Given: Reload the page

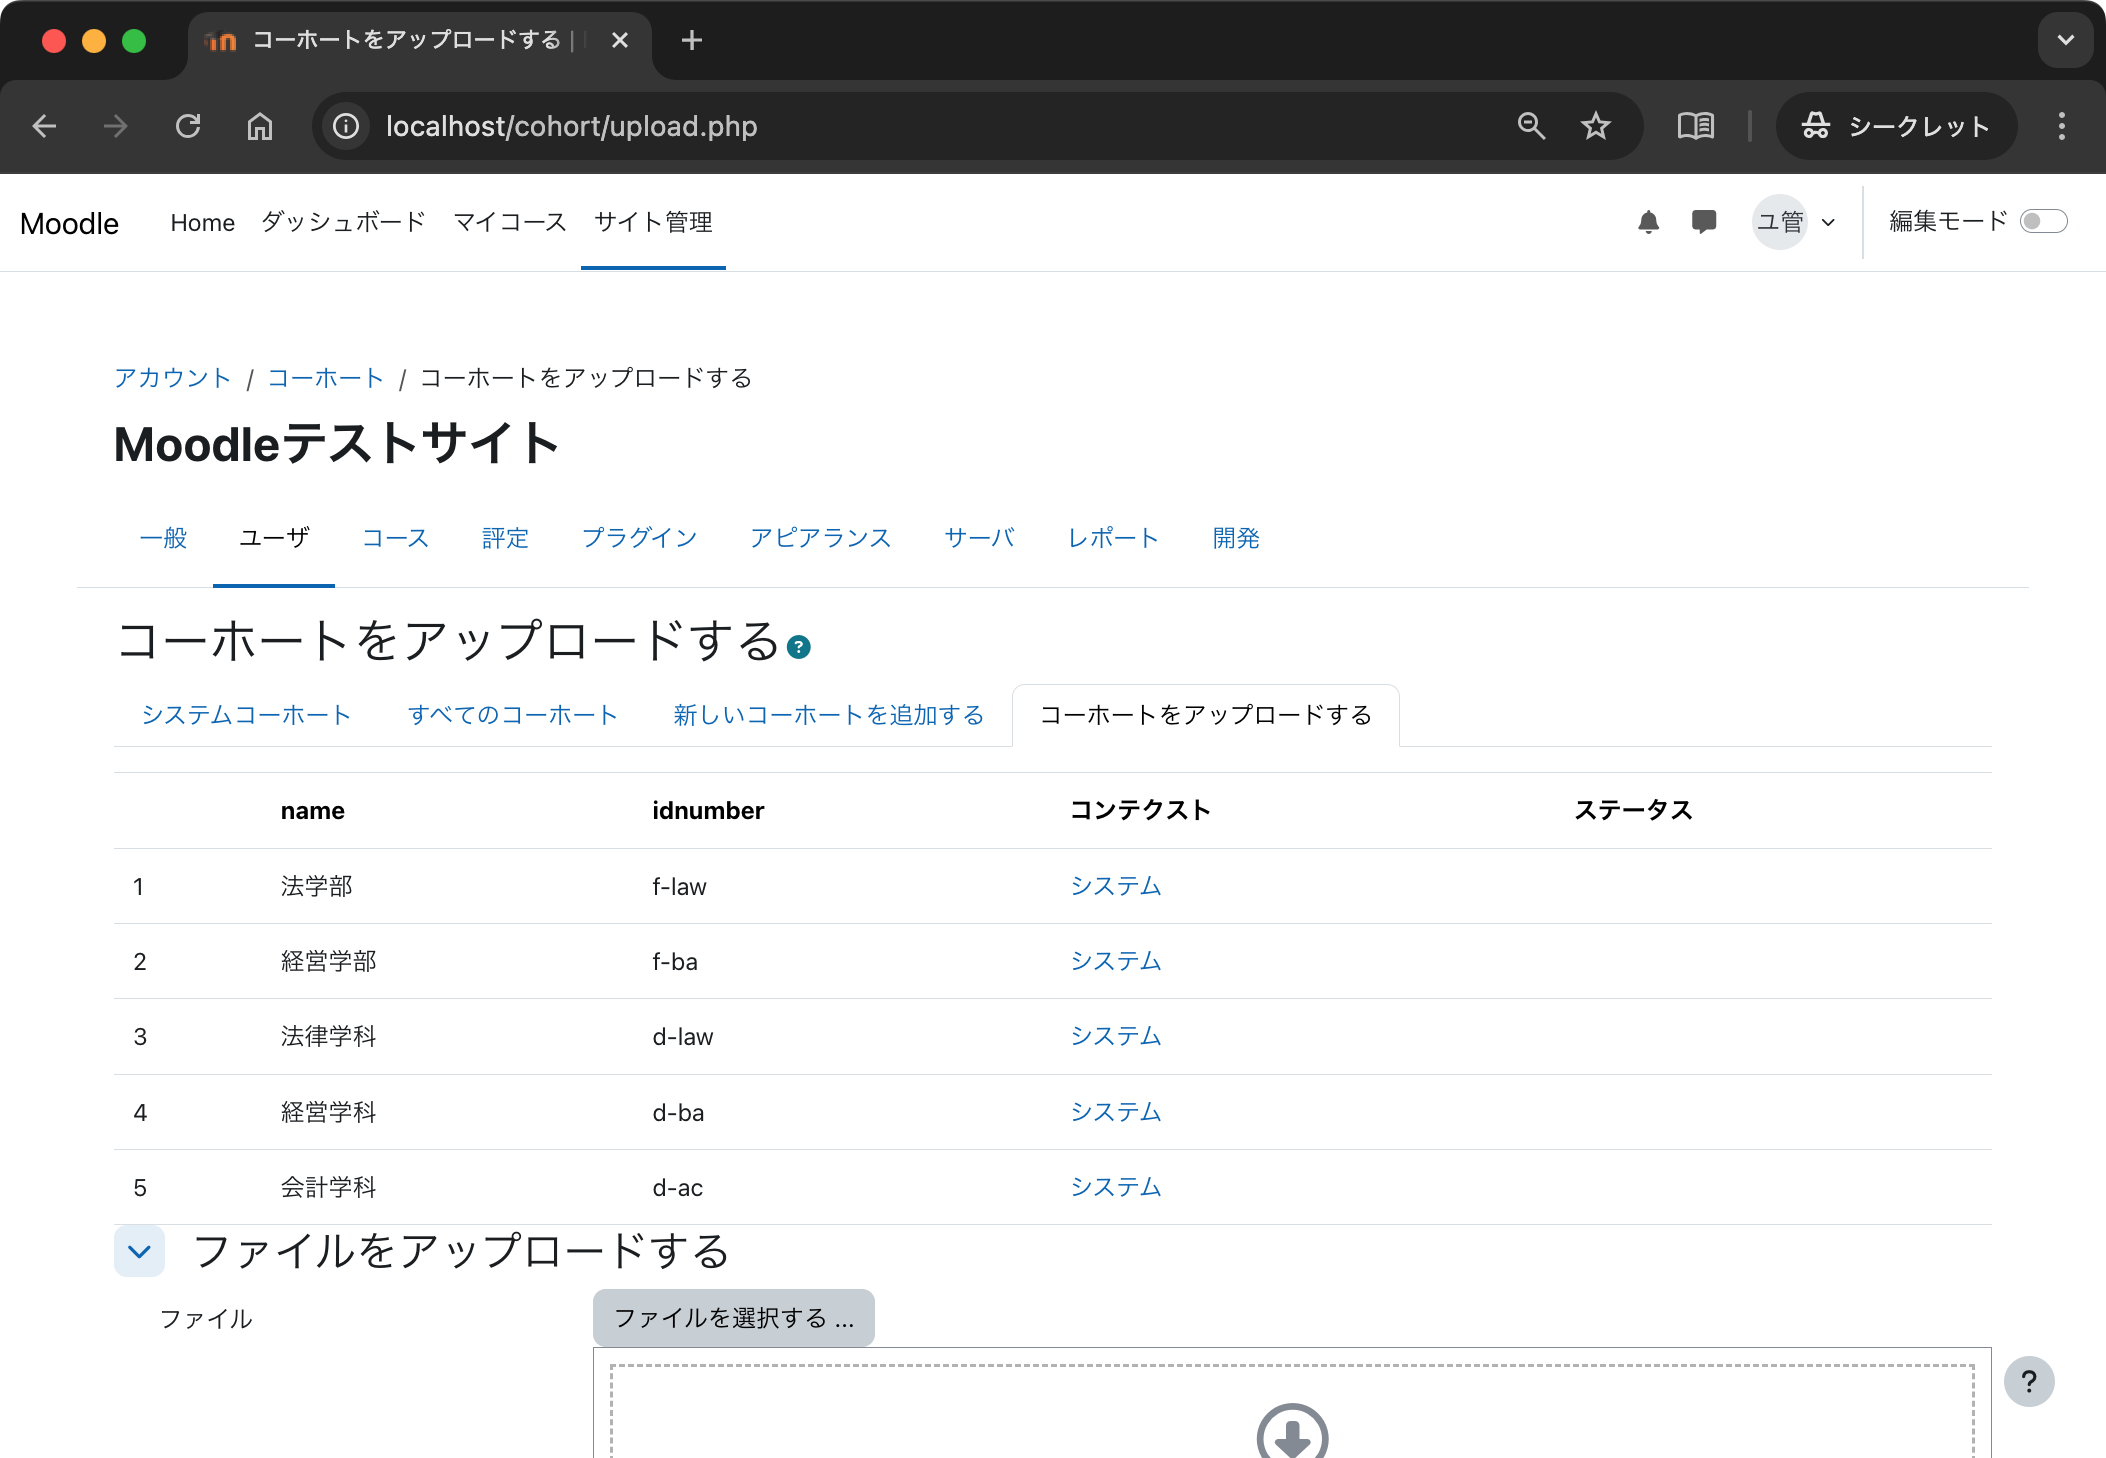Looking at the screenshot, I should point(189,126).
